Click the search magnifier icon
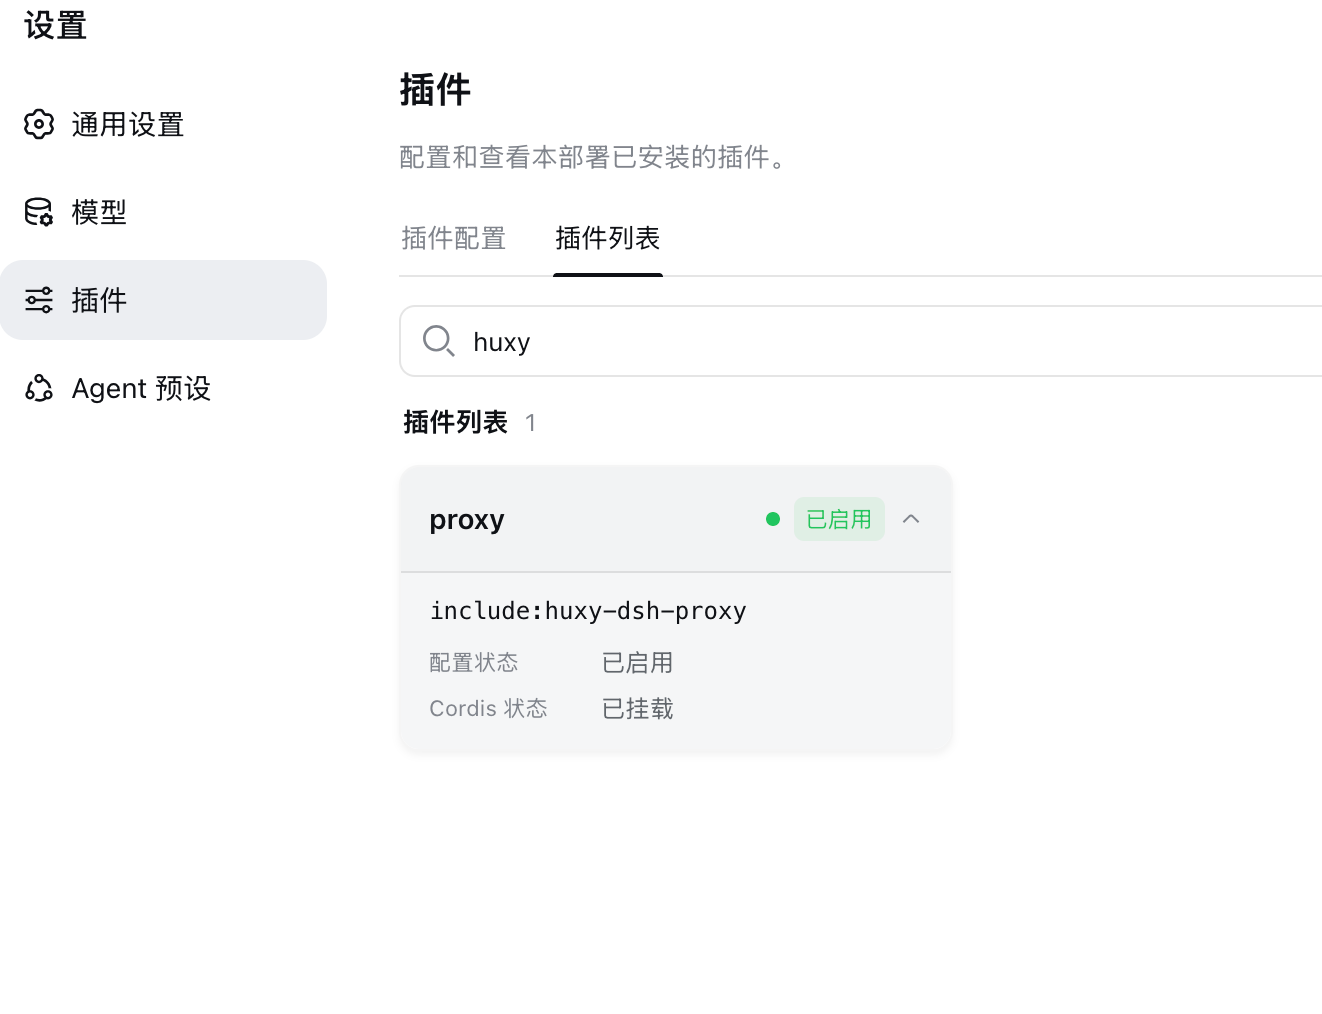This screenshot has width=1322, height=1014. point(438,341)
